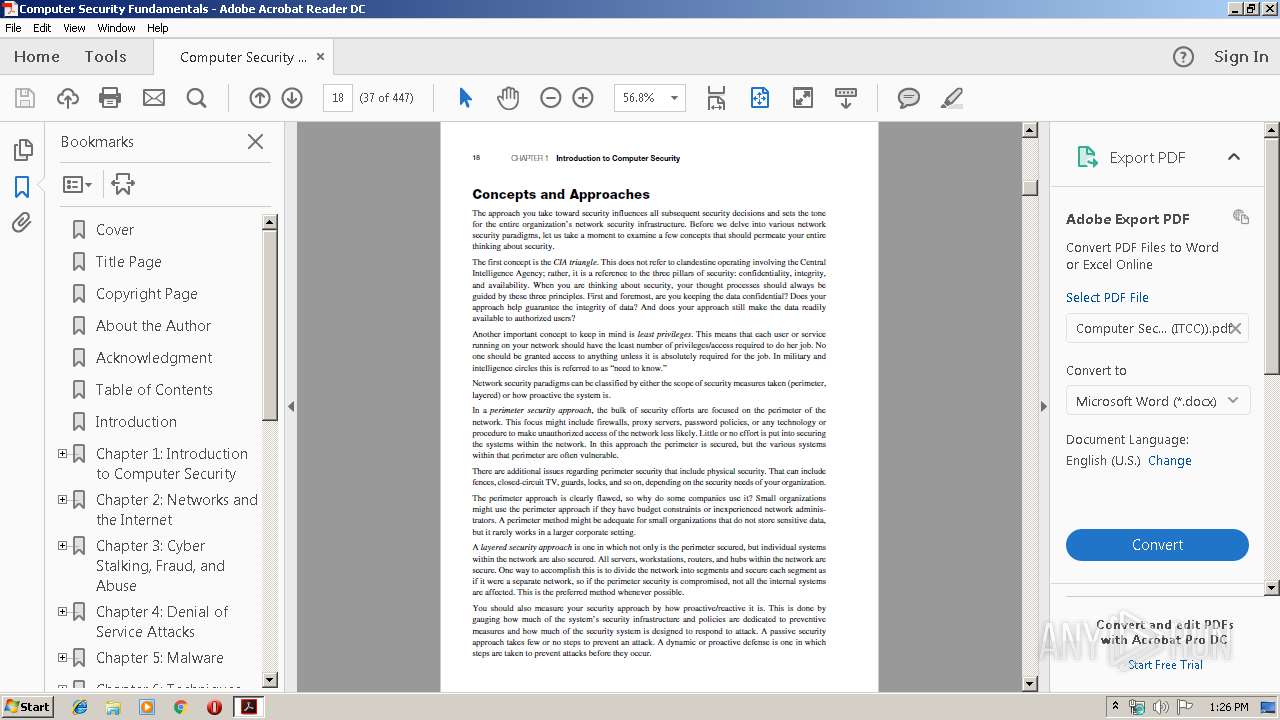Open the Copyright Page bookmark
This screenshot has height=720, width=1280.
coord(147,294)
